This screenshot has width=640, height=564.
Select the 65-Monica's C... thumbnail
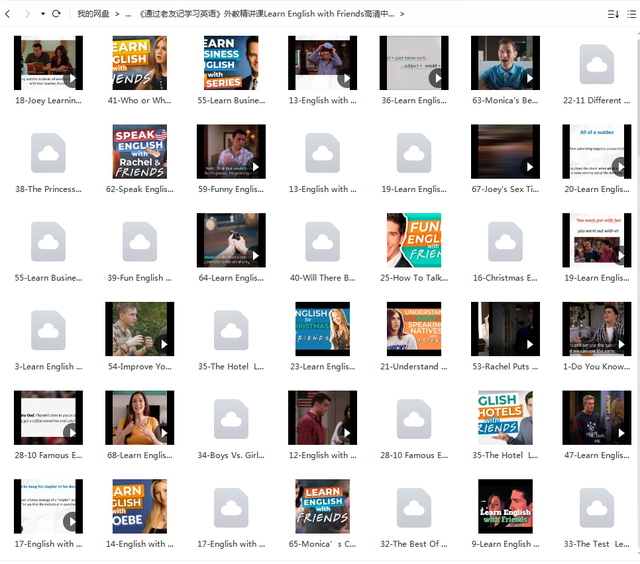click(x=322, y=506)
